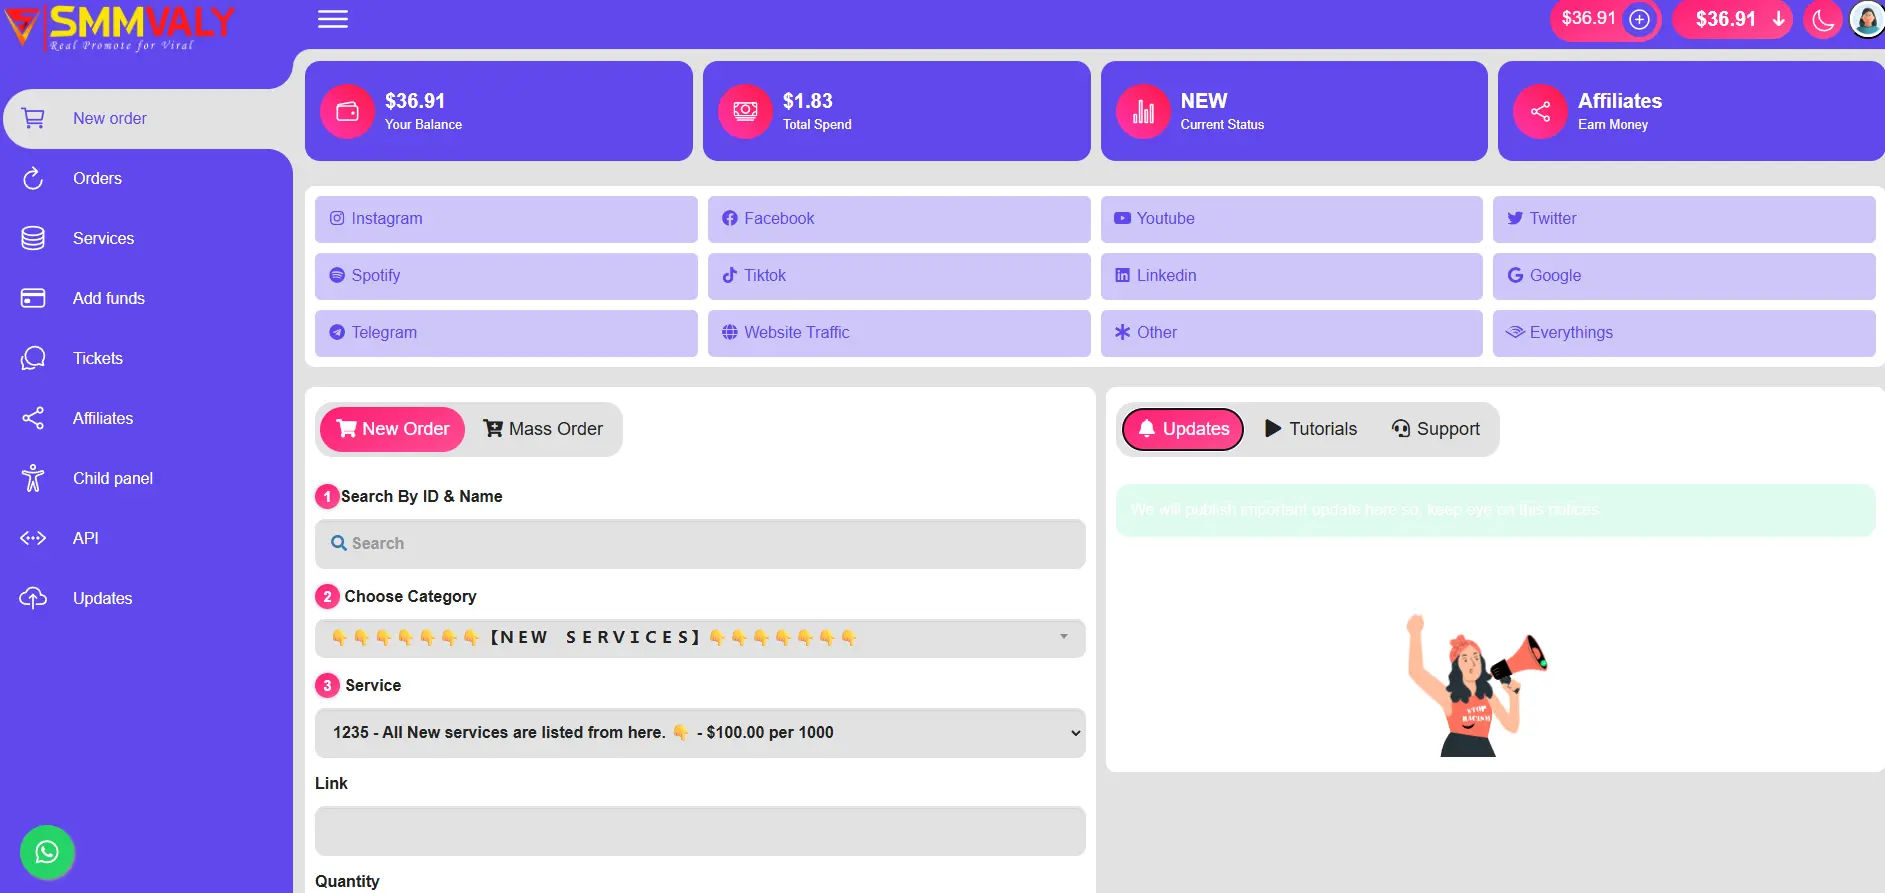Choose the Google category
This screenshot has width=1885, height=893.
[1684, 276]
